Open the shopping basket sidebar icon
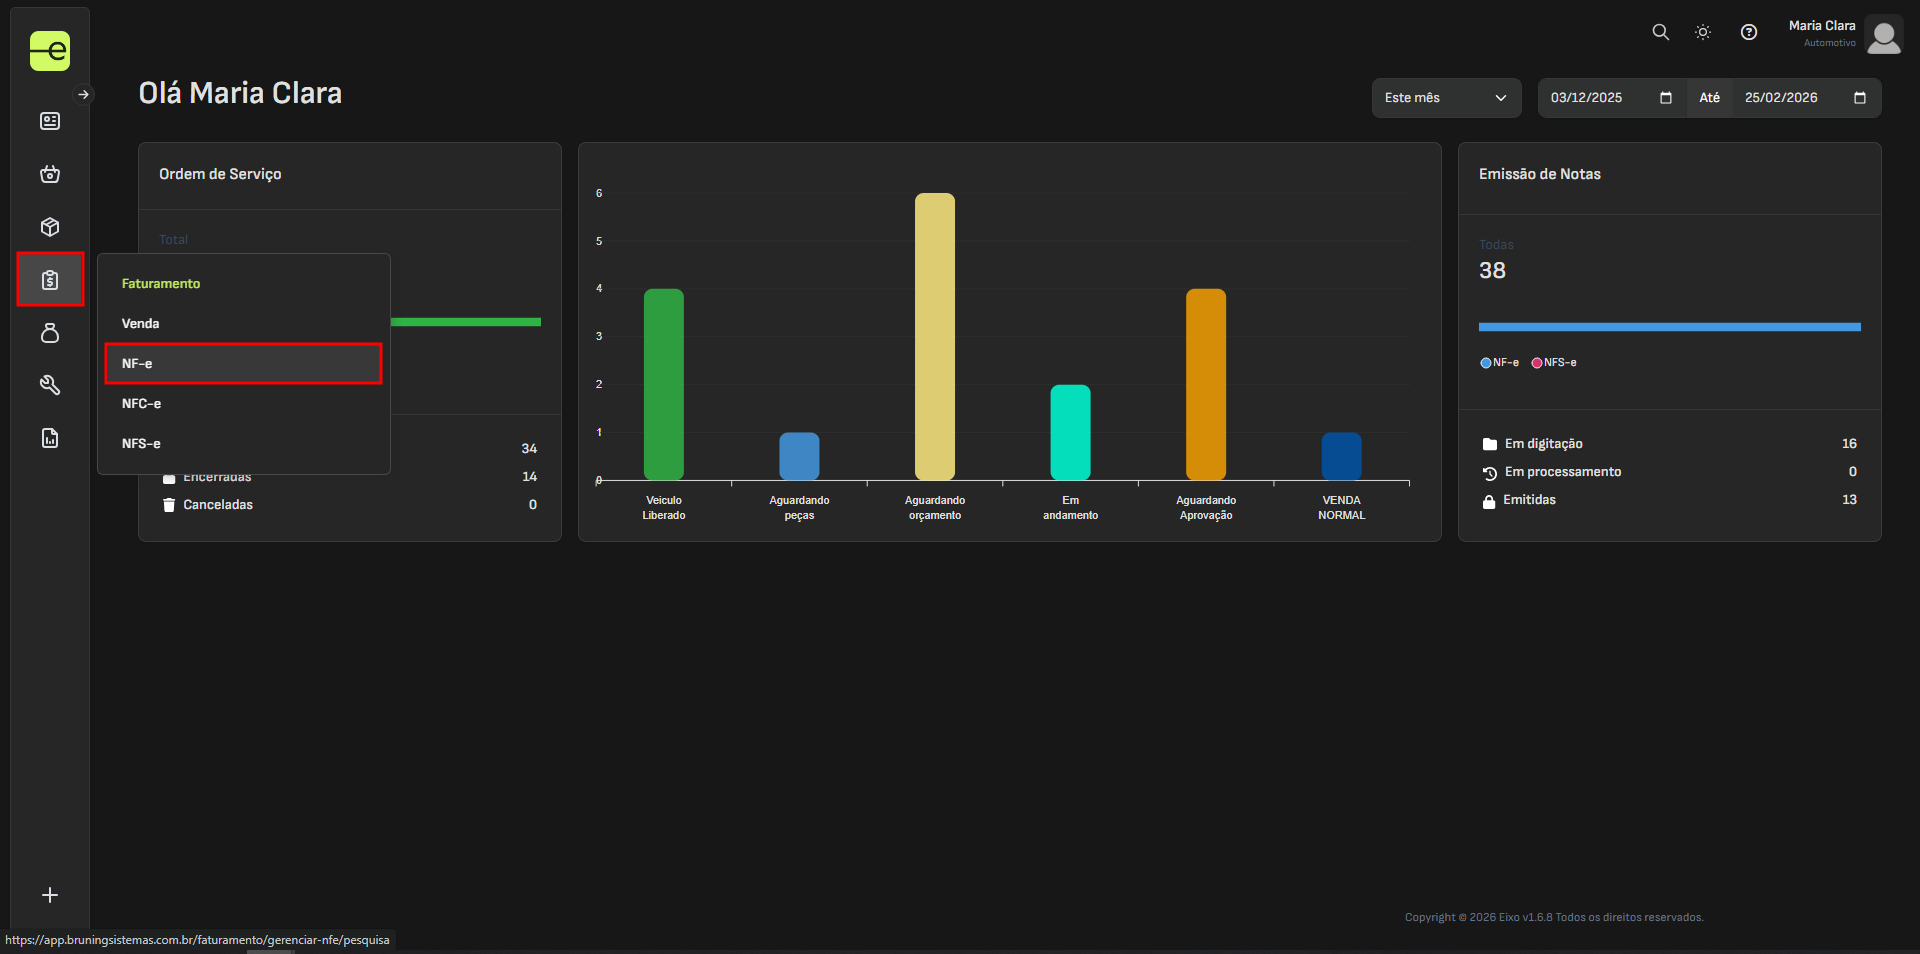 pos(50,174)
